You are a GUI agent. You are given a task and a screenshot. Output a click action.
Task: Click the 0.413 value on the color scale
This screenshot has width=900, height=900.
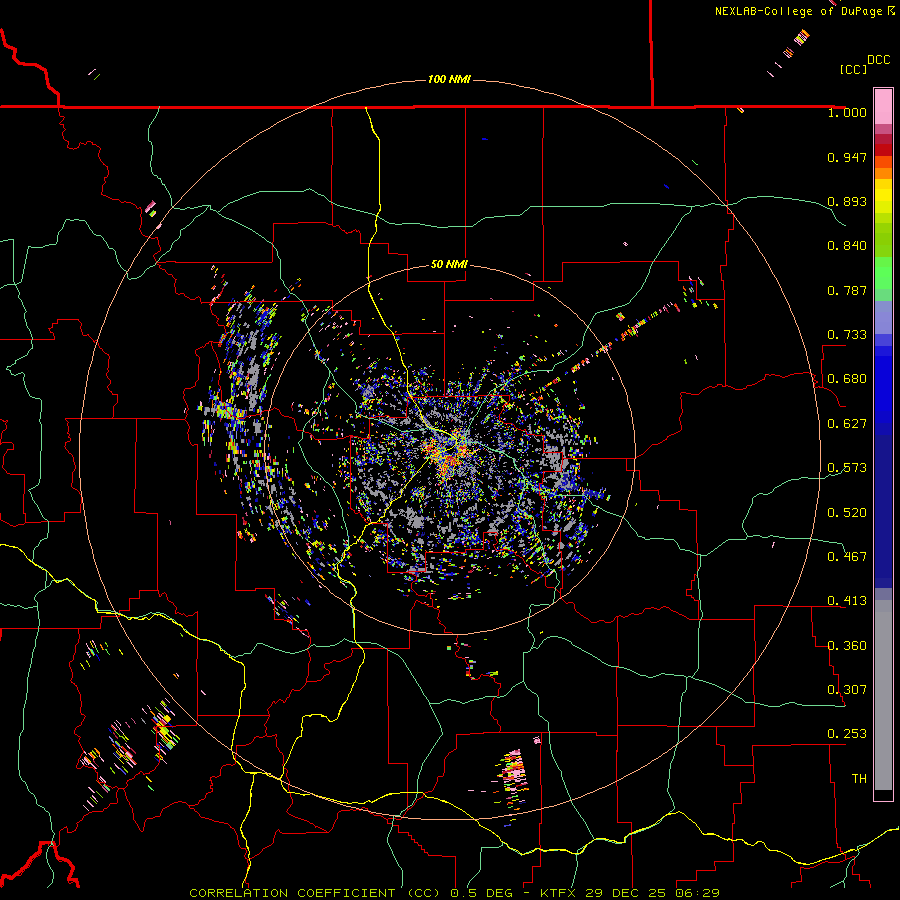[x=847, y=601]
